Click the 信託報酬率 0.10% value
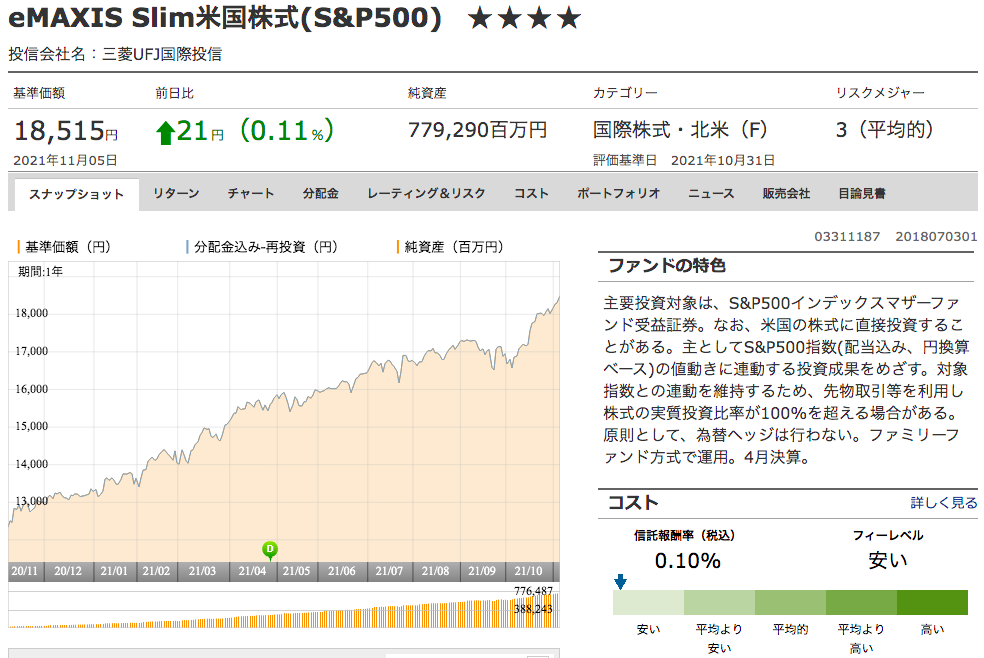This screenshot has height=658, width=984. click(687, 560)
